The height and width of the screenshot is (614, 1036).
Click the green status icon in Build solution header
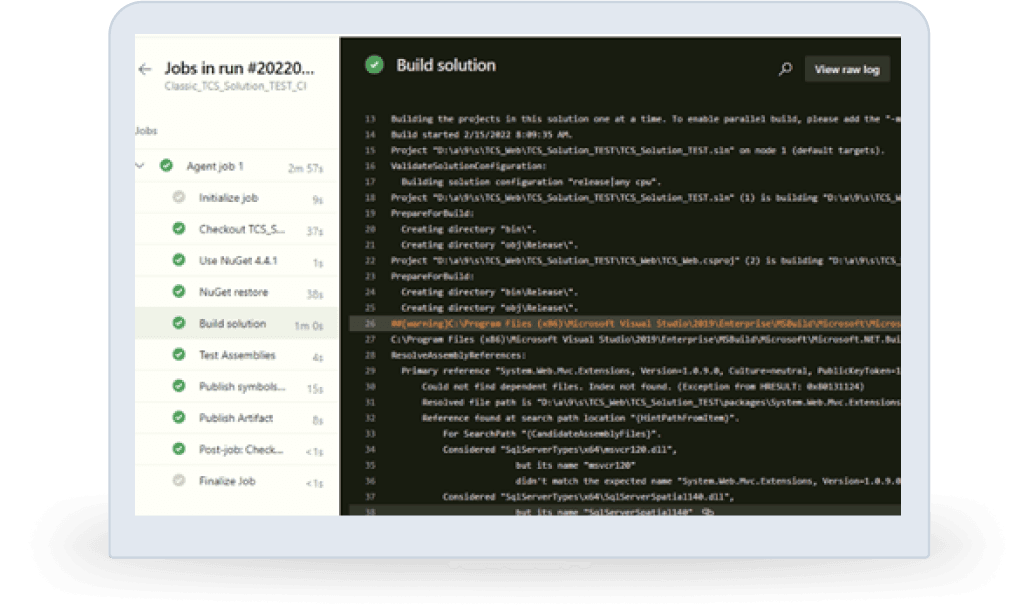tap(374, 66)
